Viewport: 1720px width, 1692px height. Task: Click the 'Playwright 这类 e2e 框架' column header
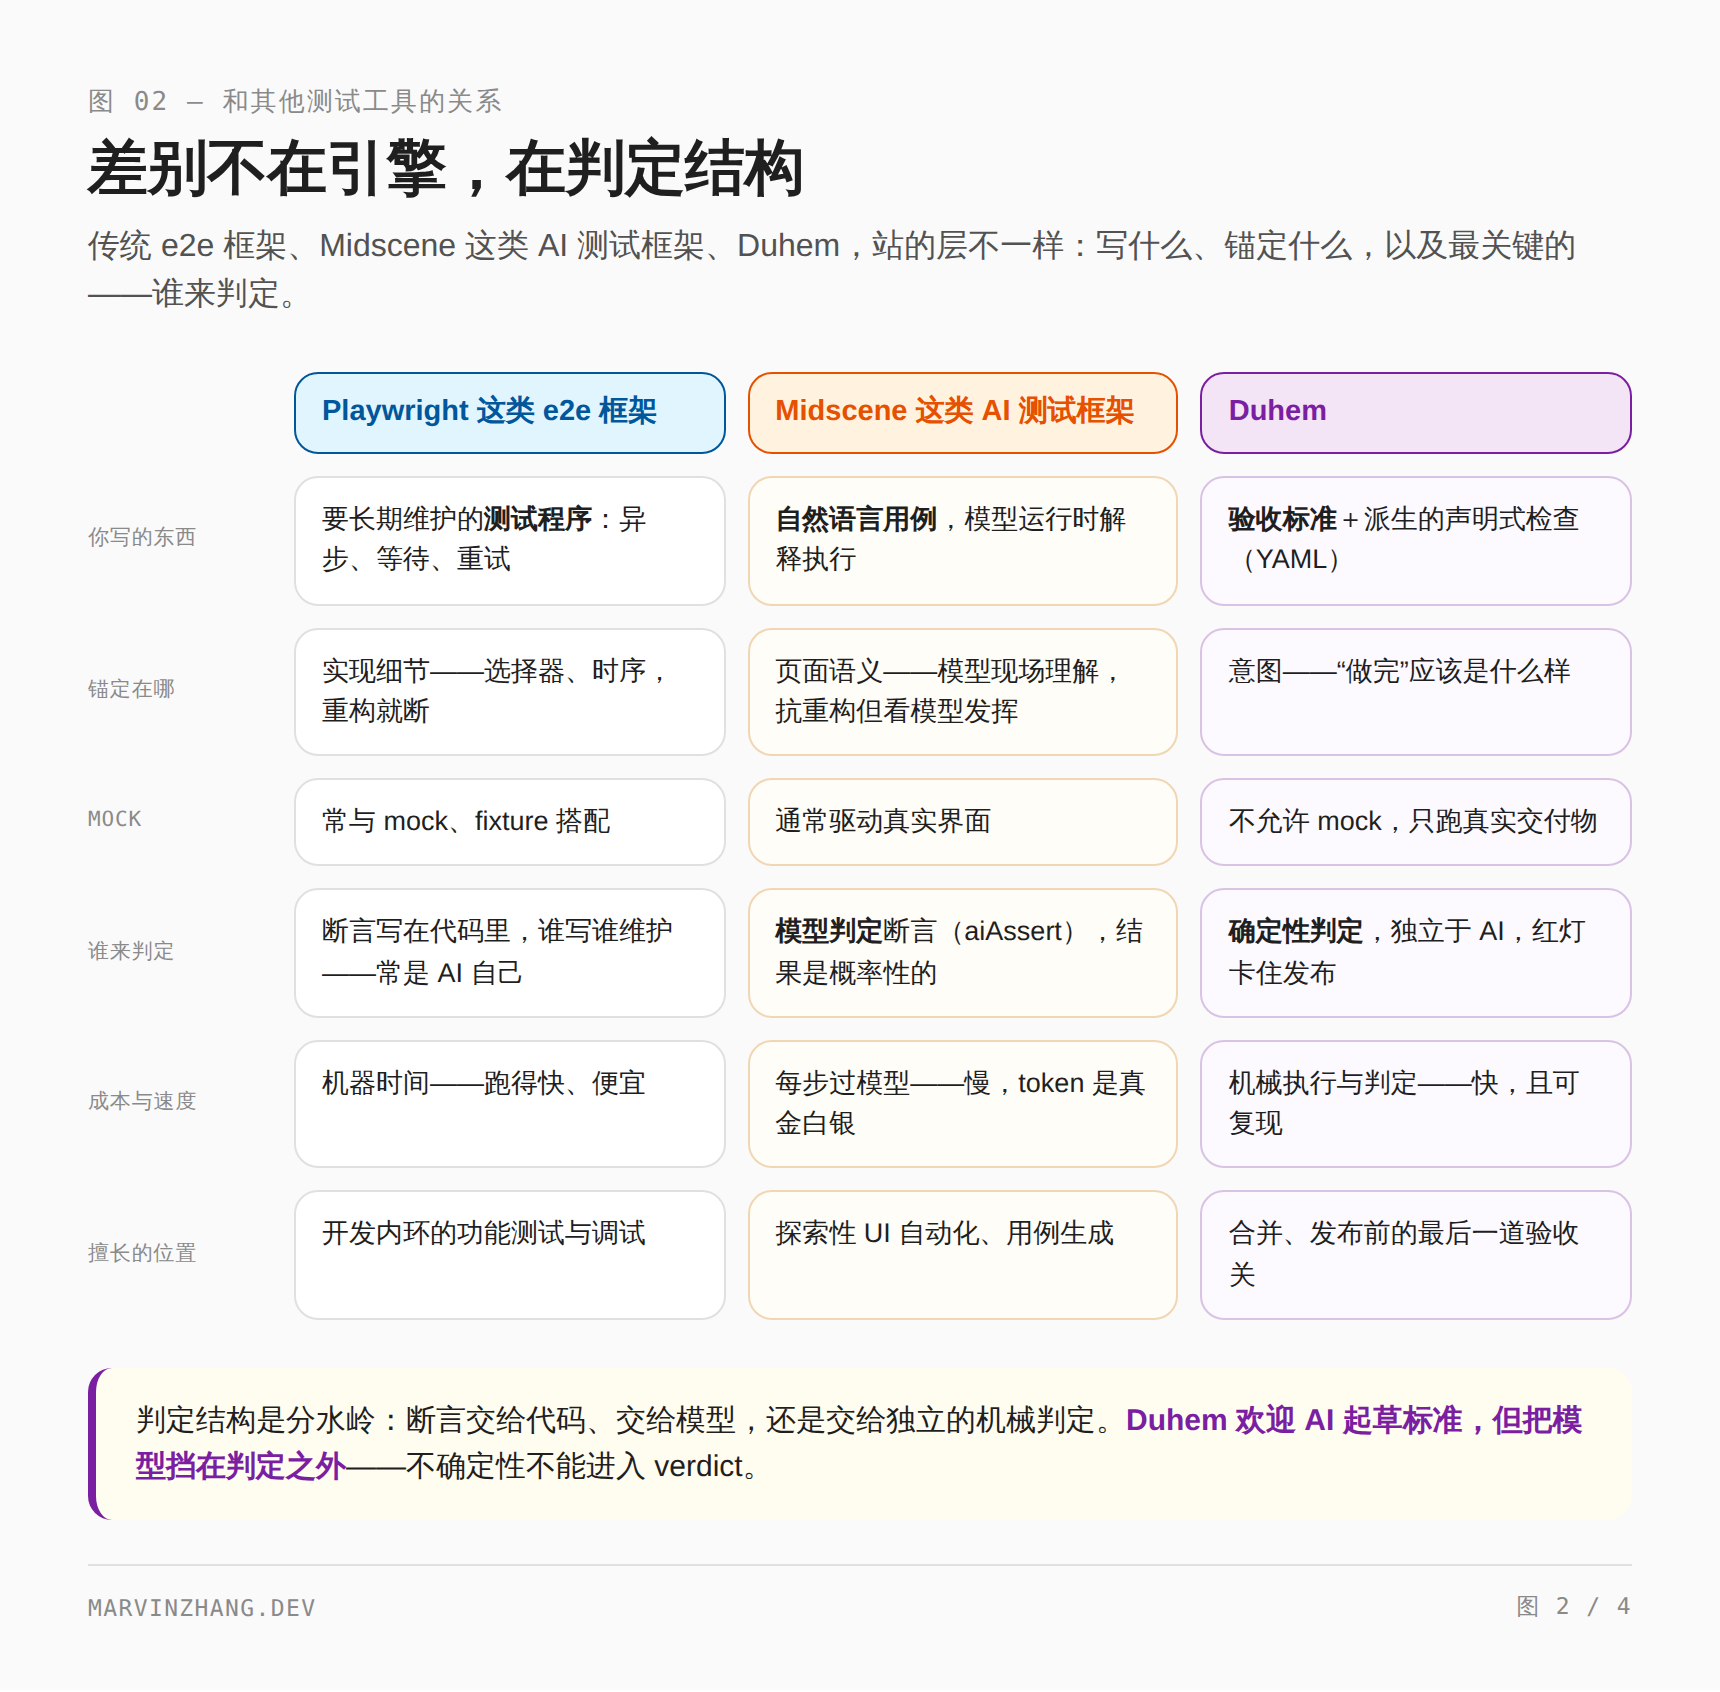[510, 413]
